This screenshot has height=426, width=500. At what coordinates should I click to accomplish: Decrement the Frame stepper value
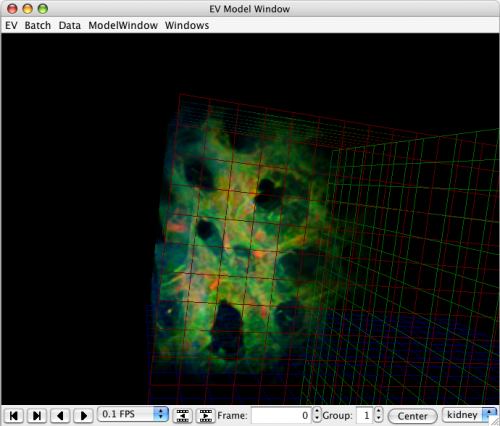pos(317,419)
